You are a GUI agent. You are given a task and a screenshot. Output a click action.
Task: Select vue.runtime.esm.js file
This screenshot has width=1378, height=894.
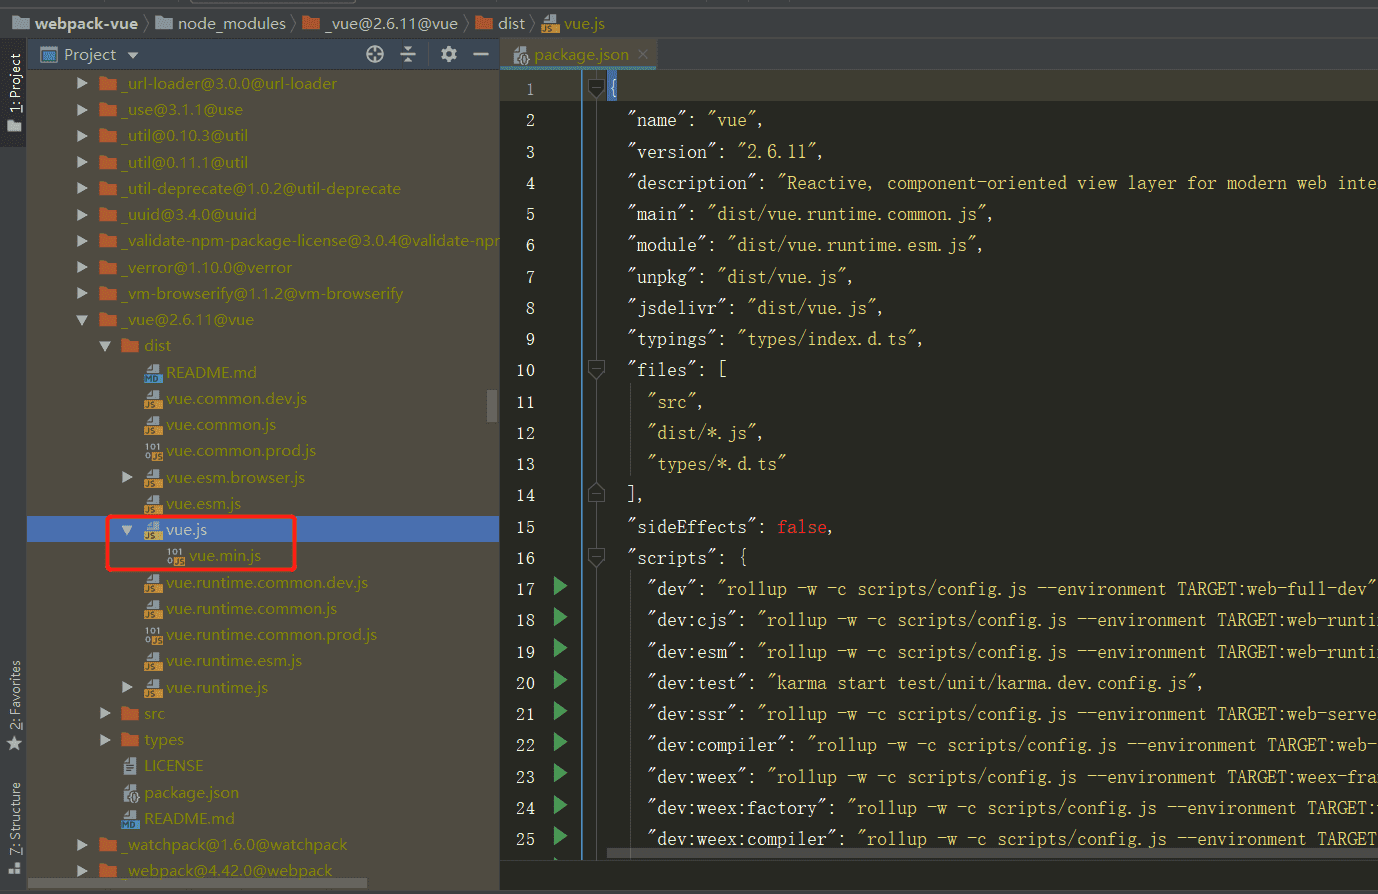(234, 661)
